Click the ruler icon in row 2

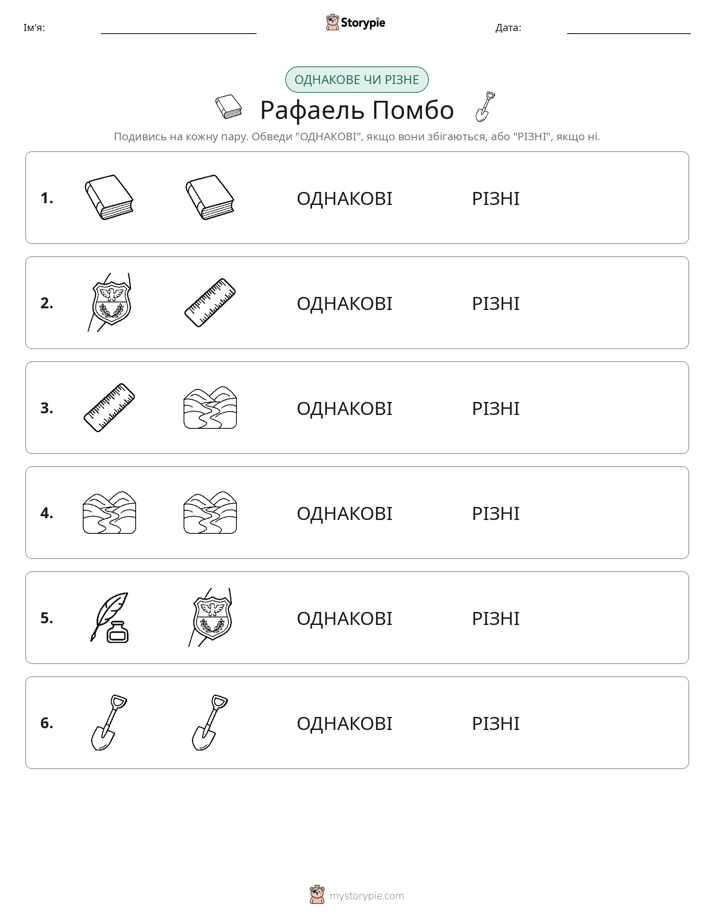click(x=210, y=302)
